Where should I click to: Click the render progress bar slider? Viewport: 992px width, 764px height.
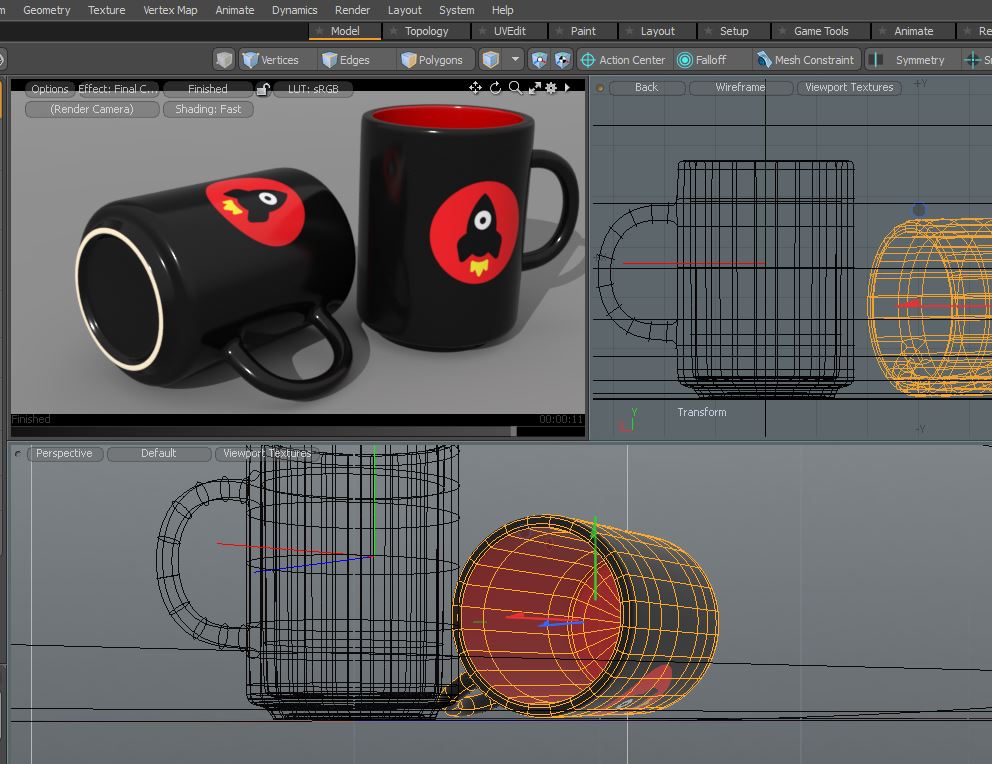[514, 432]
